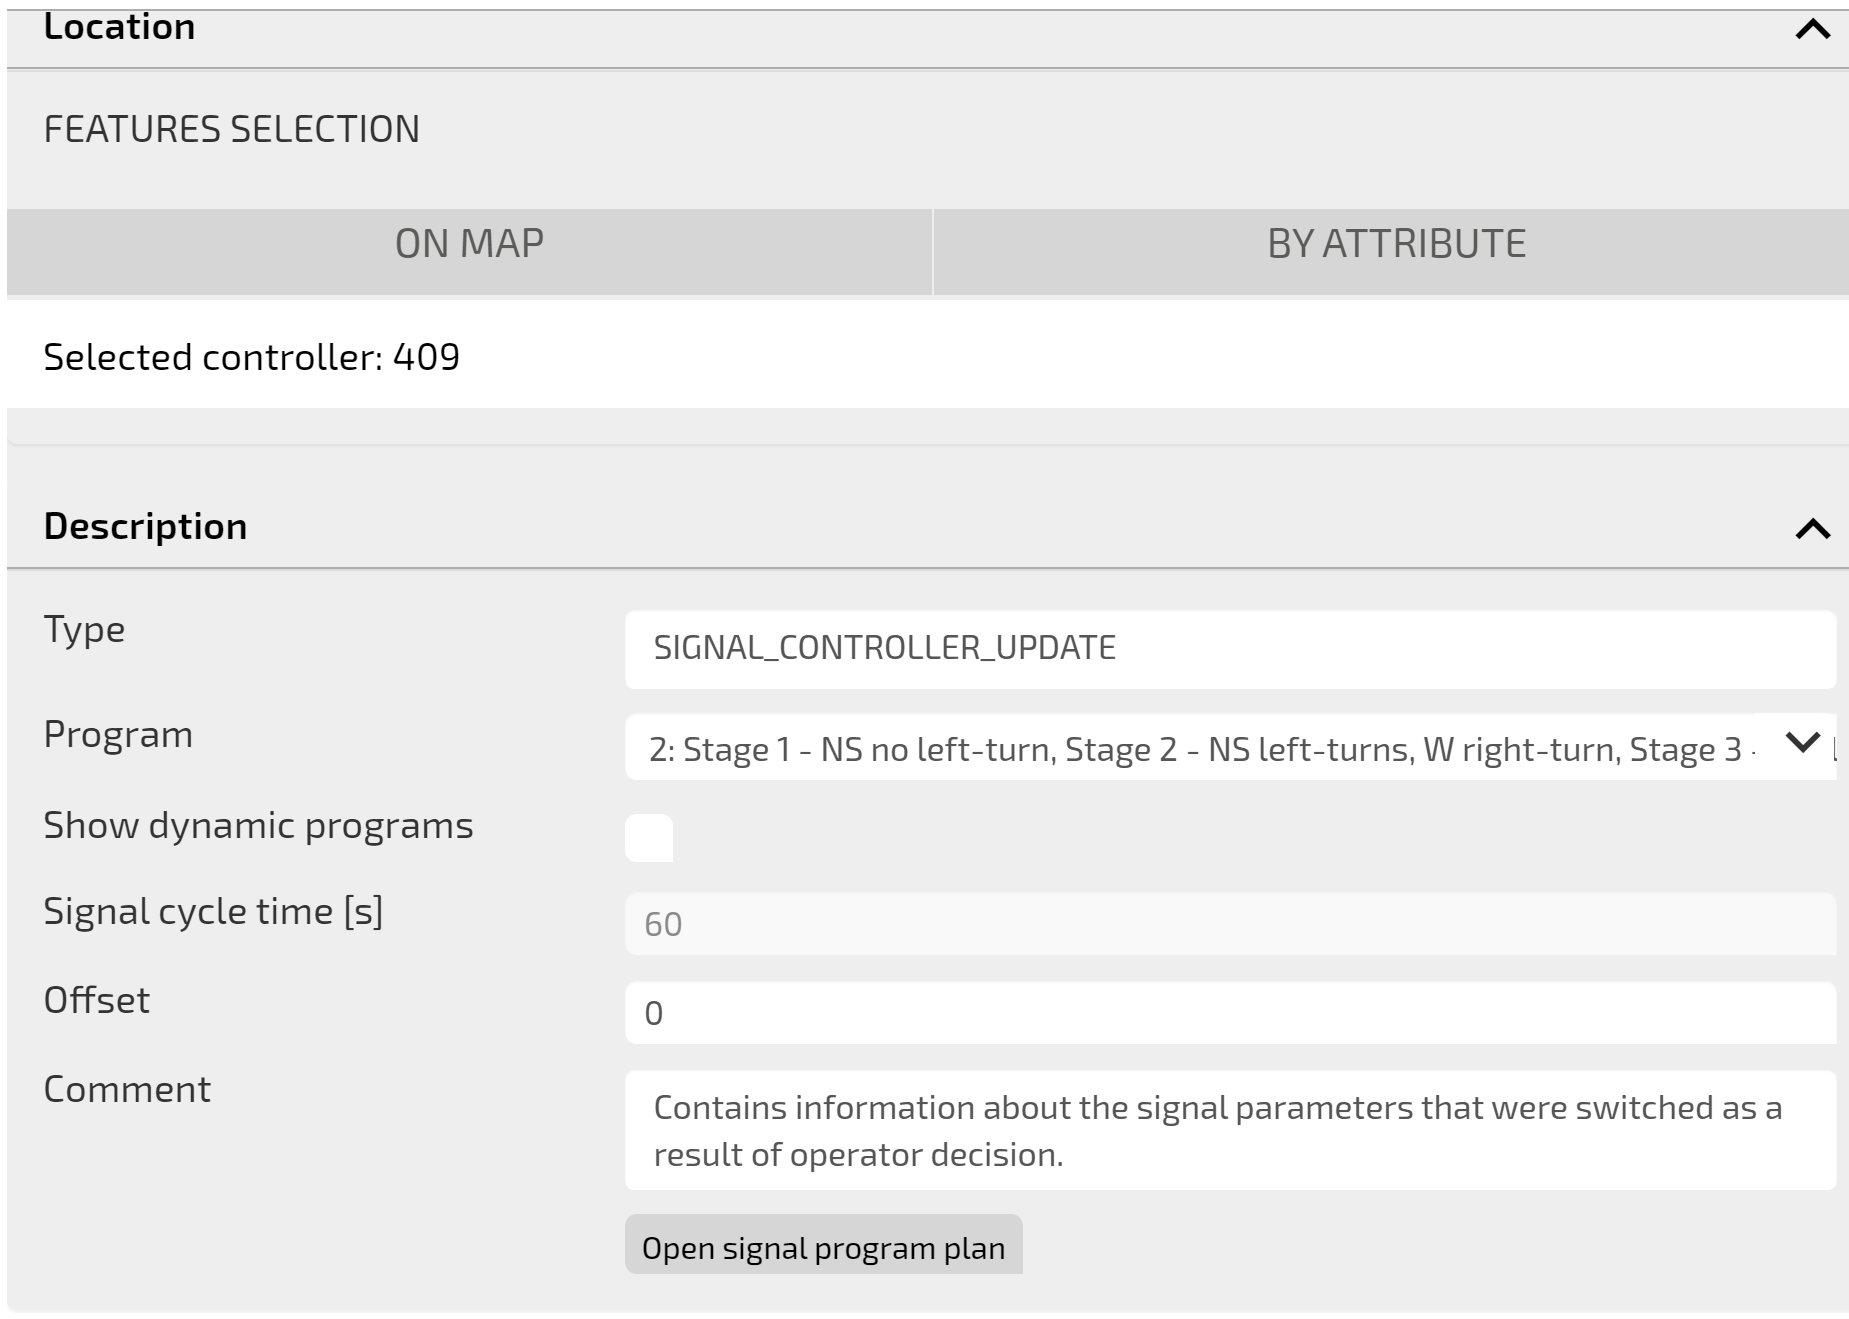Collapse the Description section chevron
Screen dimensions: 1849x1319
pyautogui.click(x=1812, y=528)
